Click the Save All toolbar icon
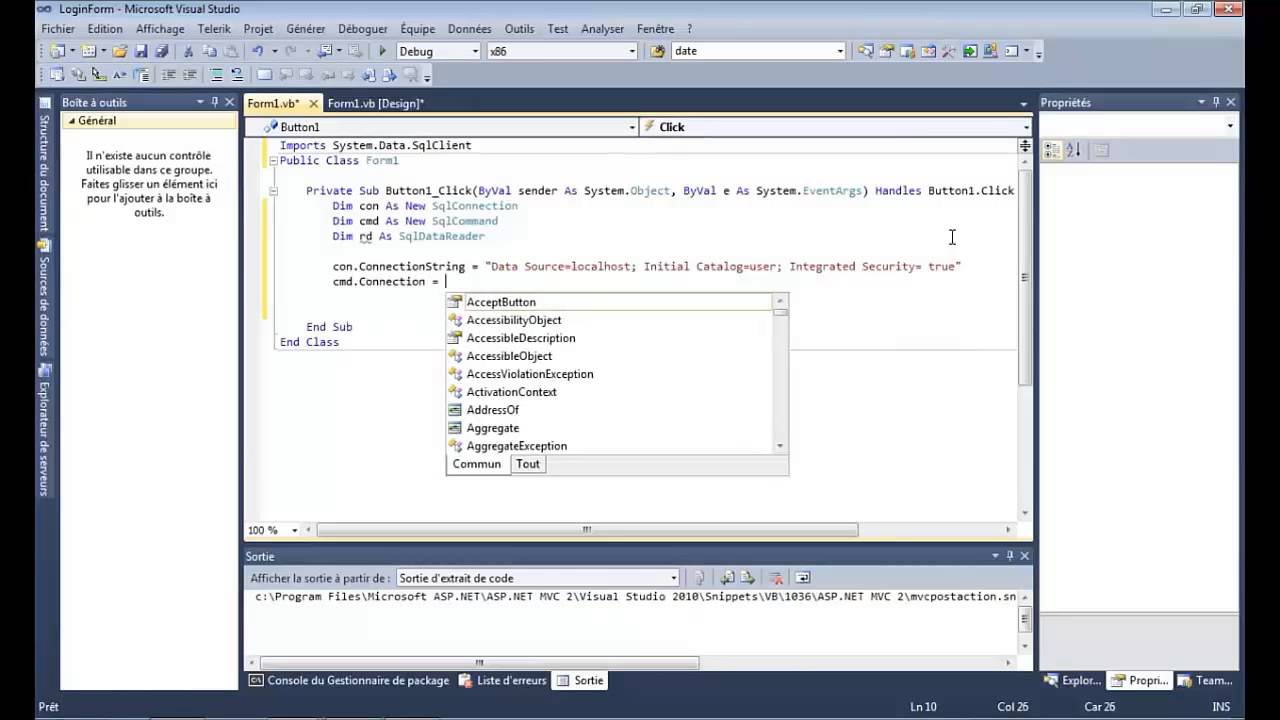 pyautogui.click(x=161, y=51)
